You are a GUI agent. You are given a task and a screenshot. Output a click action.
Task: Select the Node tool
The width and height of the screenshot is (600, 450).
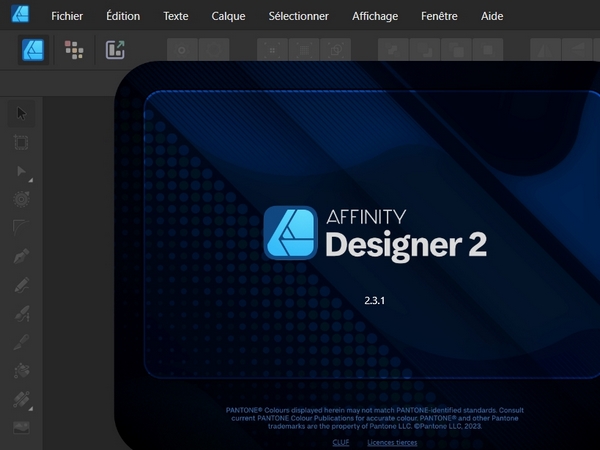coord(21,171)
